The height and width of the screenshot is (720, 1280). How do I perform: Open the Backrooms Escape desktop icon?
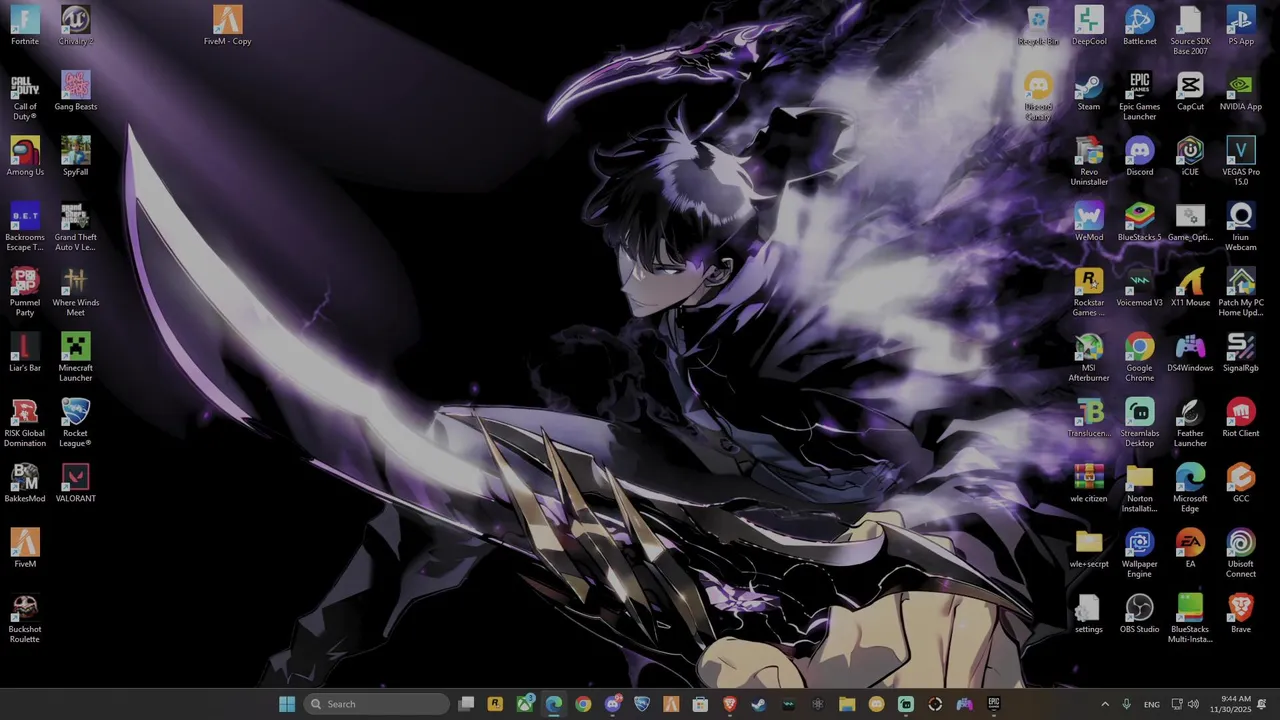pyautogui.click(x=25, y=226)
